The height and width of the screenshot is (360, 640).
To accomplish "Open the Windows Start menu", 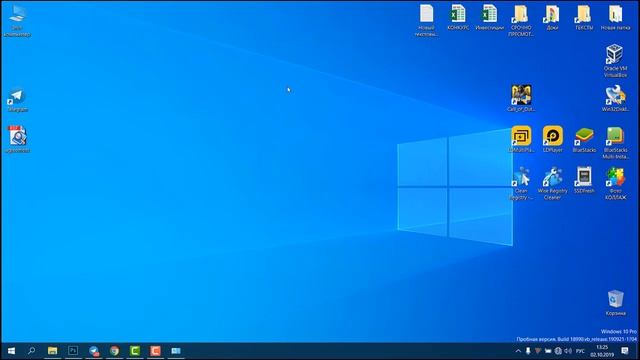I will pyautogui.click(x=11, y=351).
